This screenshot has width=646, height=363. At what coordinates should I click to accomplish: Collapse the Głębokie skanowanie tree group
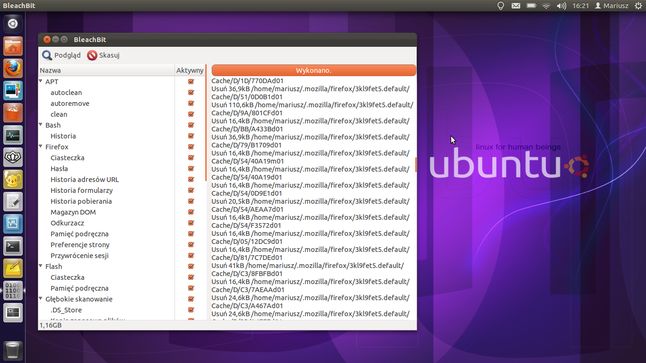pyautogui.click(x=41, y=299)
